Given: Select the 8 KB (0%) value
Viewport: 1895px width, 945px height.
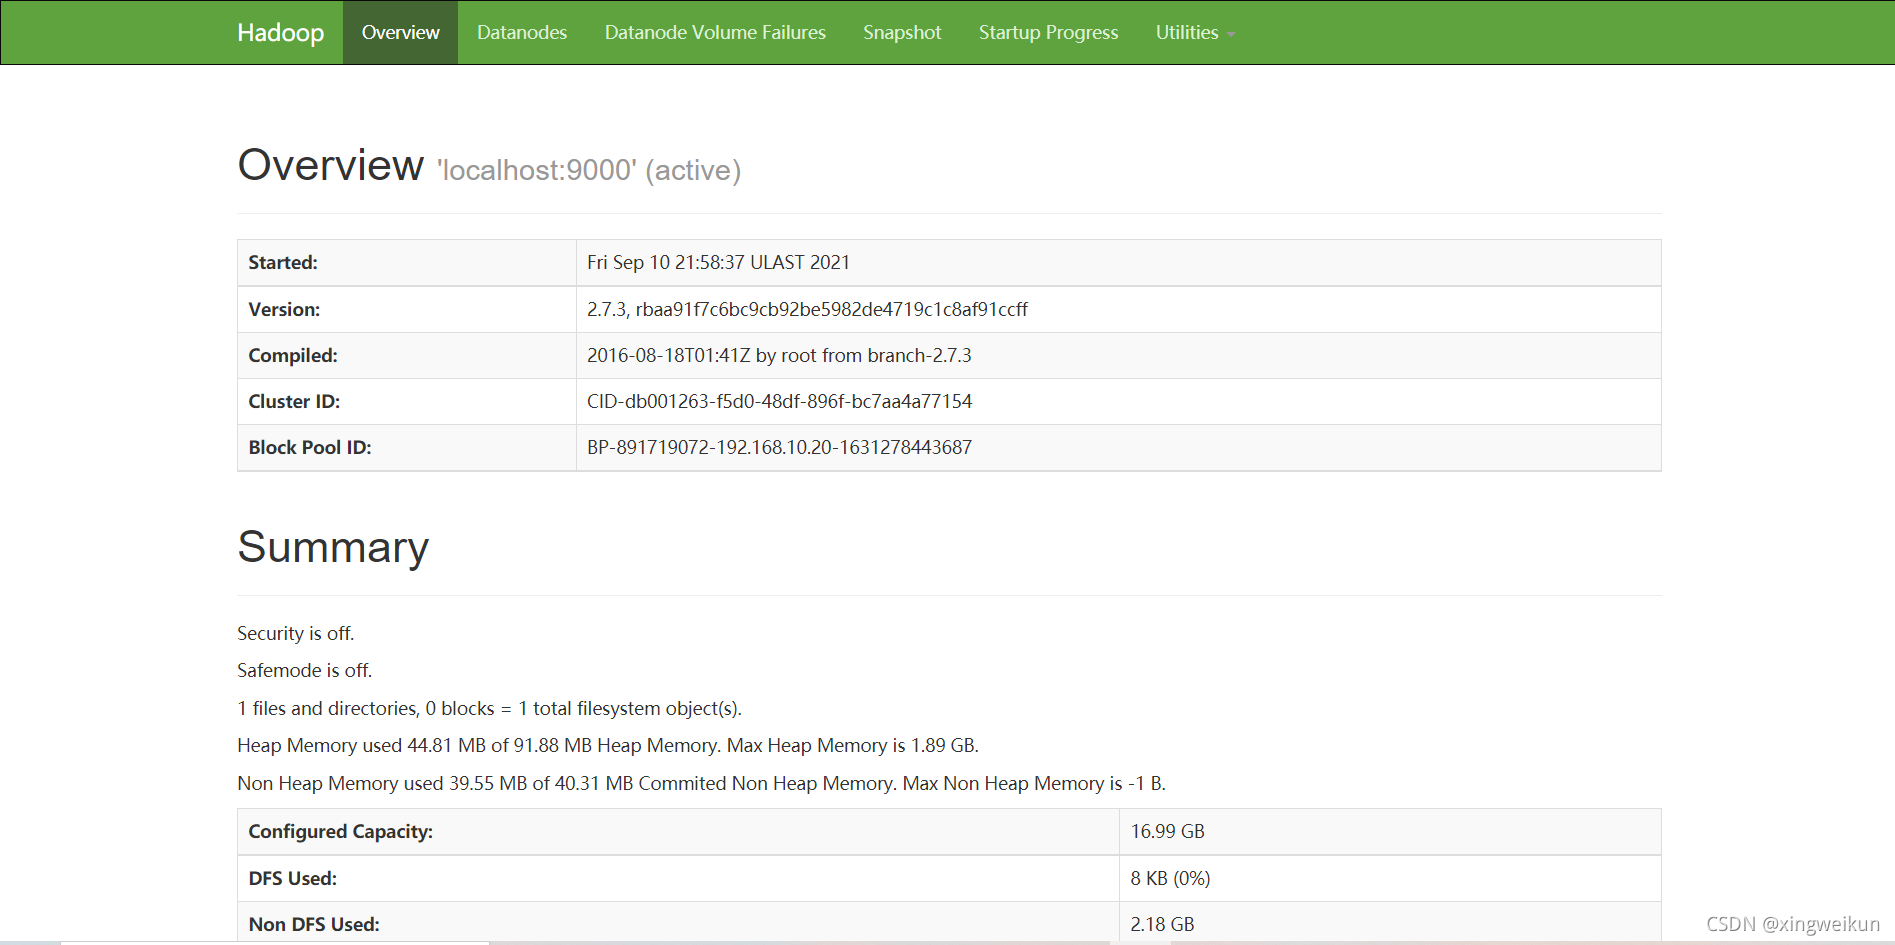Looking at the screenshot, I should click(x=1170, y=878).
